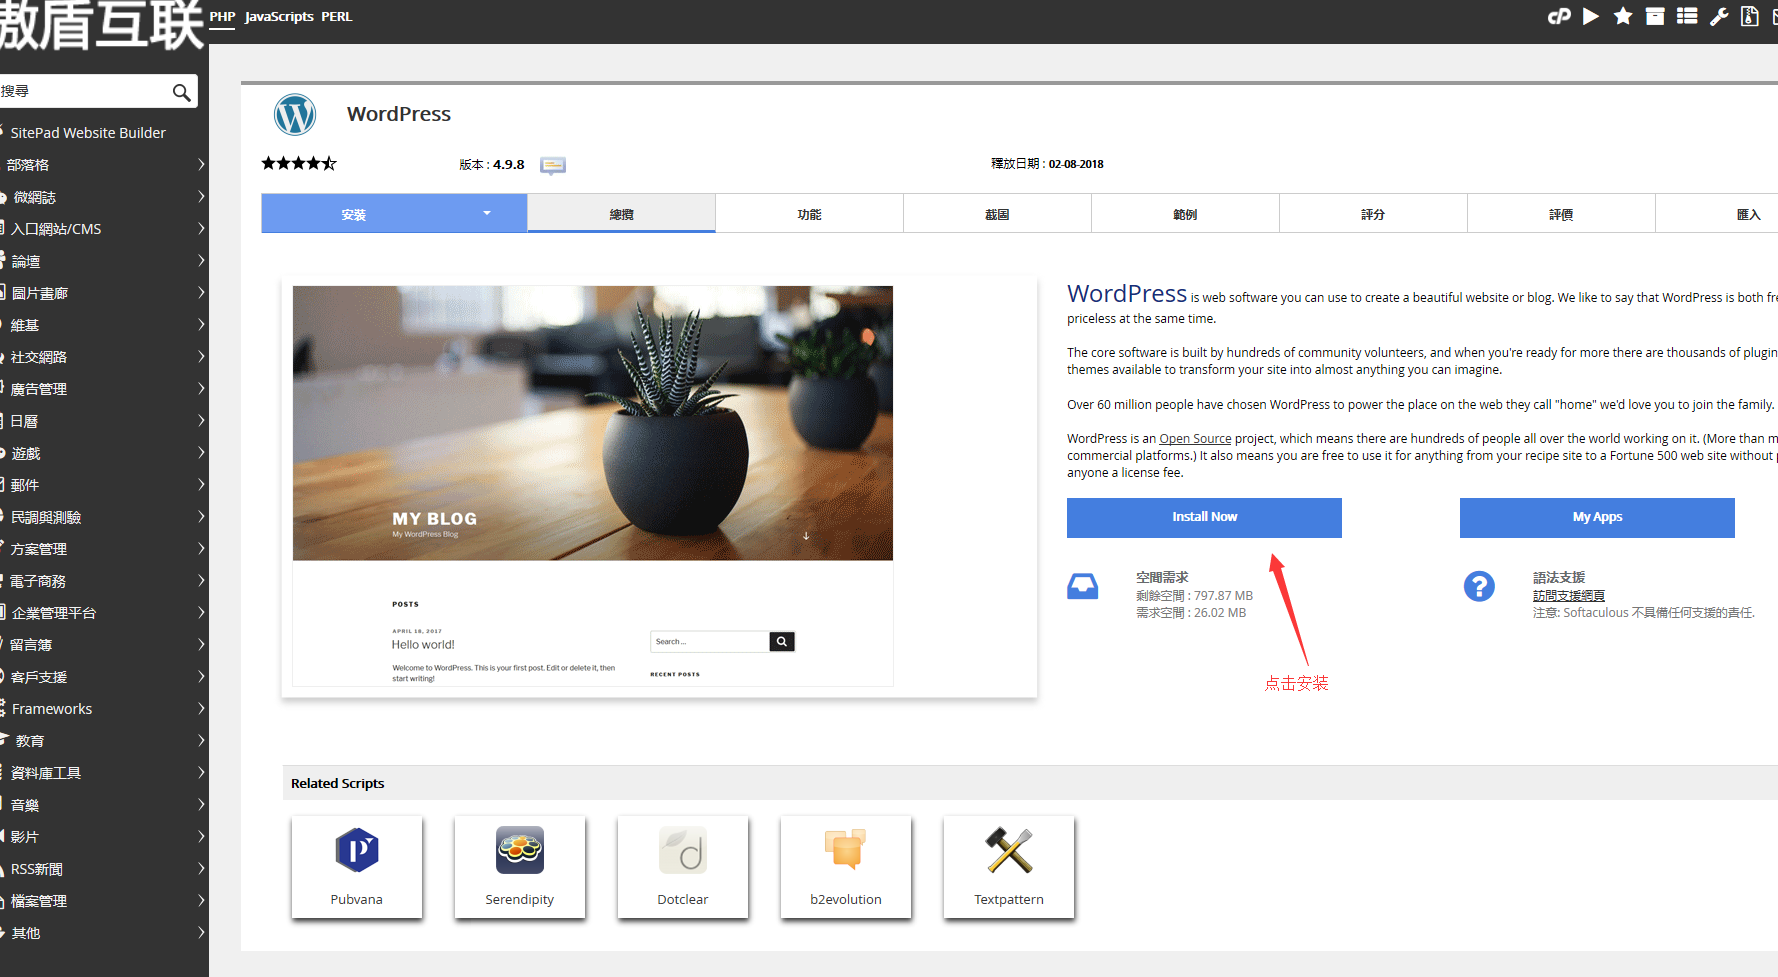
Task: Open the 安裝 tab dropdown arrow
Action: [x=487, y=213]
